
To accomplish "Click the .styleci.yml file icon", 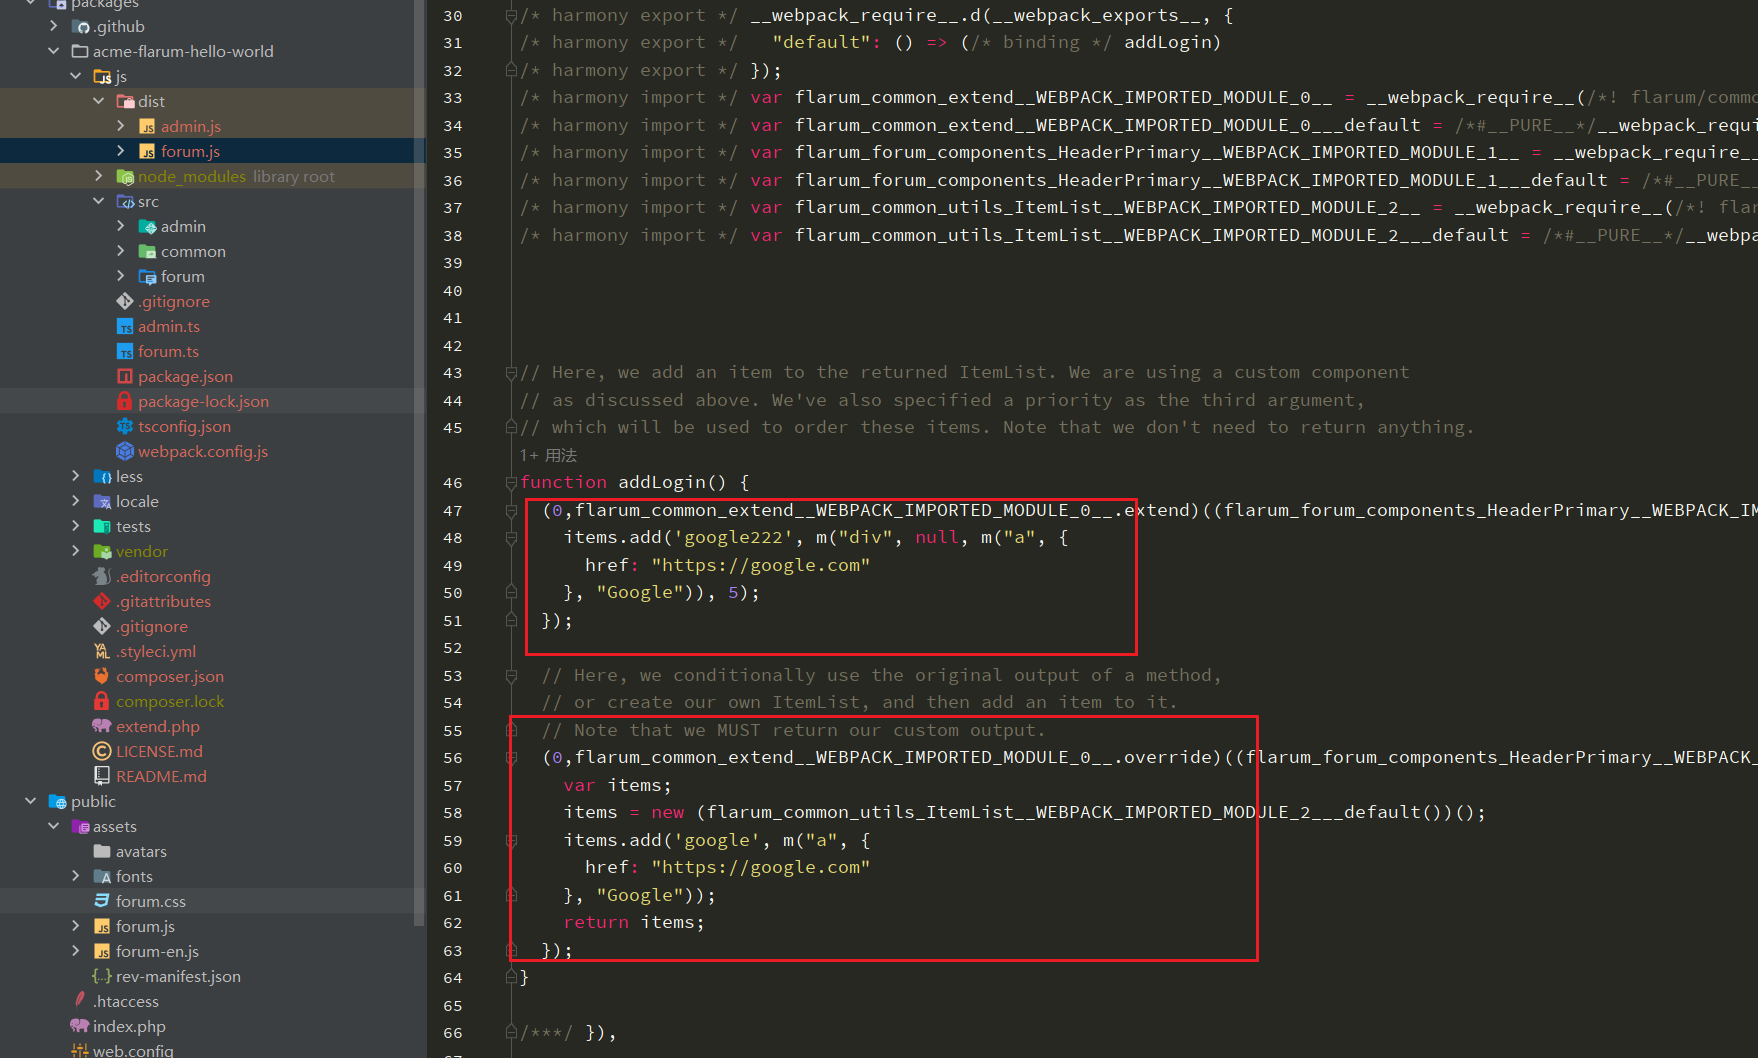I will (x=102, y=651).
